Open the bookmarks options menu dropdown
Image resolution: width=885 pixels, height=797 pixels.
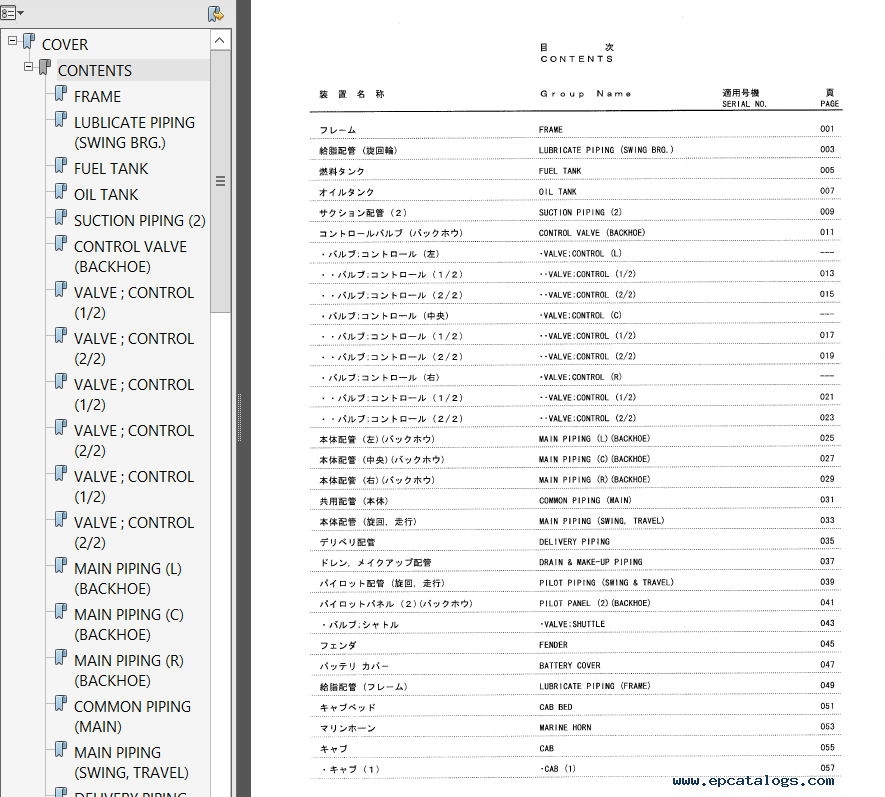click(12, 12)
